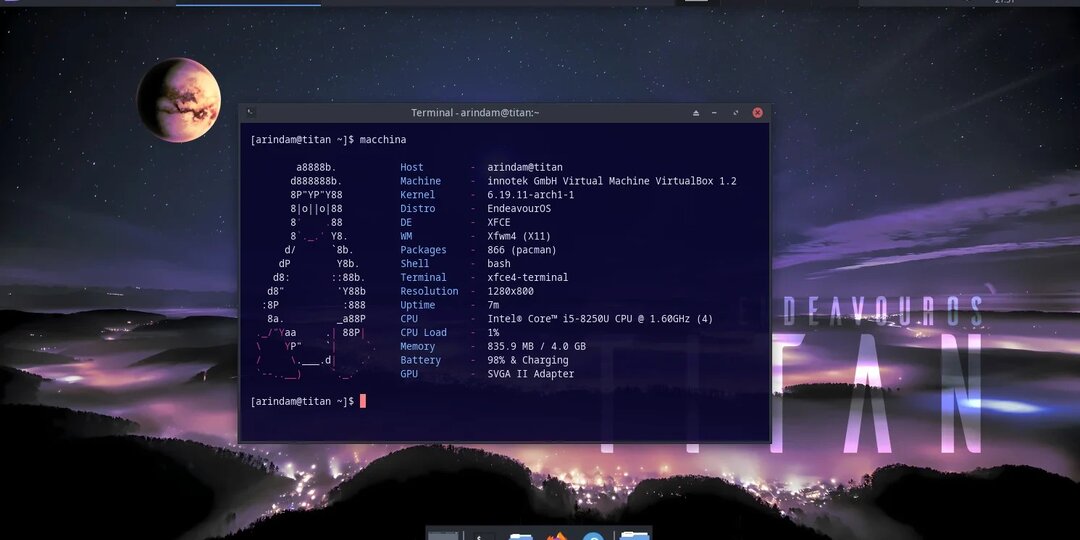This screenshot has width=1080, height=540.
Task: Open the terminal window menu icon in title bar
Action: pyautogui.click(x=251, y=112)
